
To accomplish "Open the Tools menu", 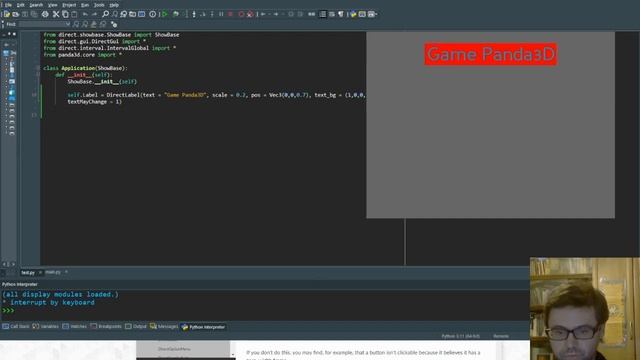I will coord(99,5).
